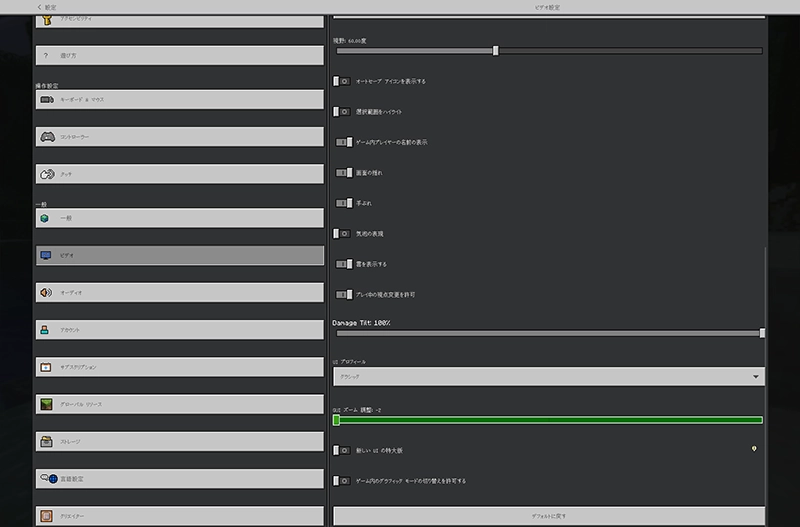Click the speaker icon for オーディオ
800x527 pixels.
[46, 293]
